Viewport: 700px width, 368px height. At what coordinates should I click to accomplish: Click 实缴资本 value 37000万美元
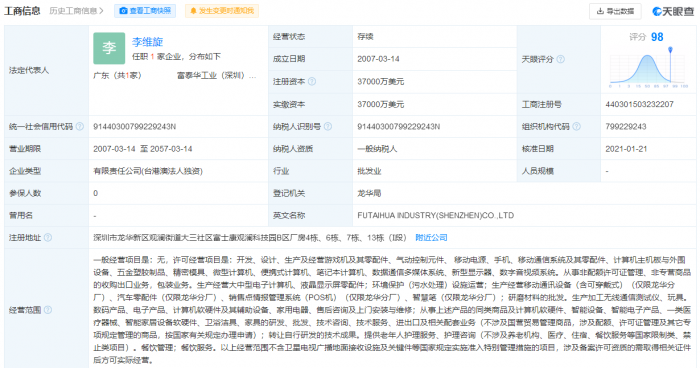pyautogui.click(x=381, y=104)
